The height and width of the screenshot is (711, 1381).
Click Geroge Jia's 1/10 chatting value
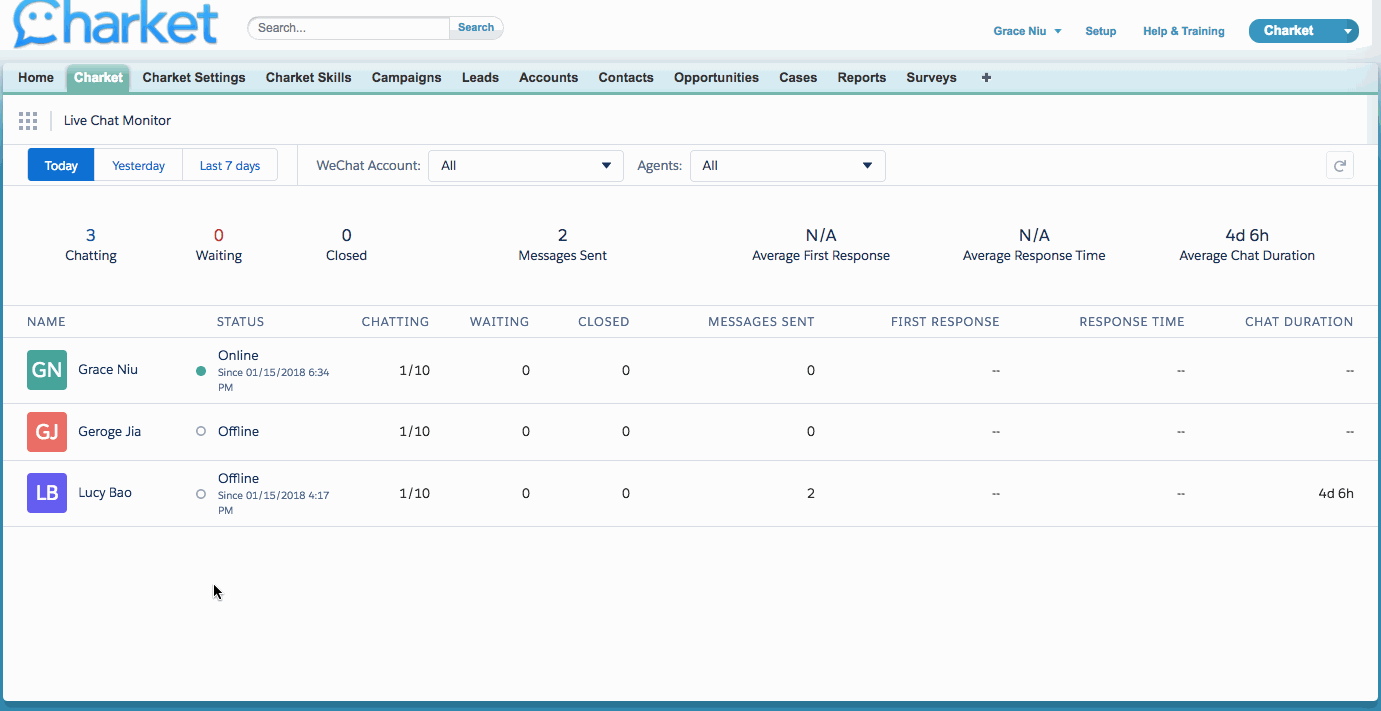[414, 432]
